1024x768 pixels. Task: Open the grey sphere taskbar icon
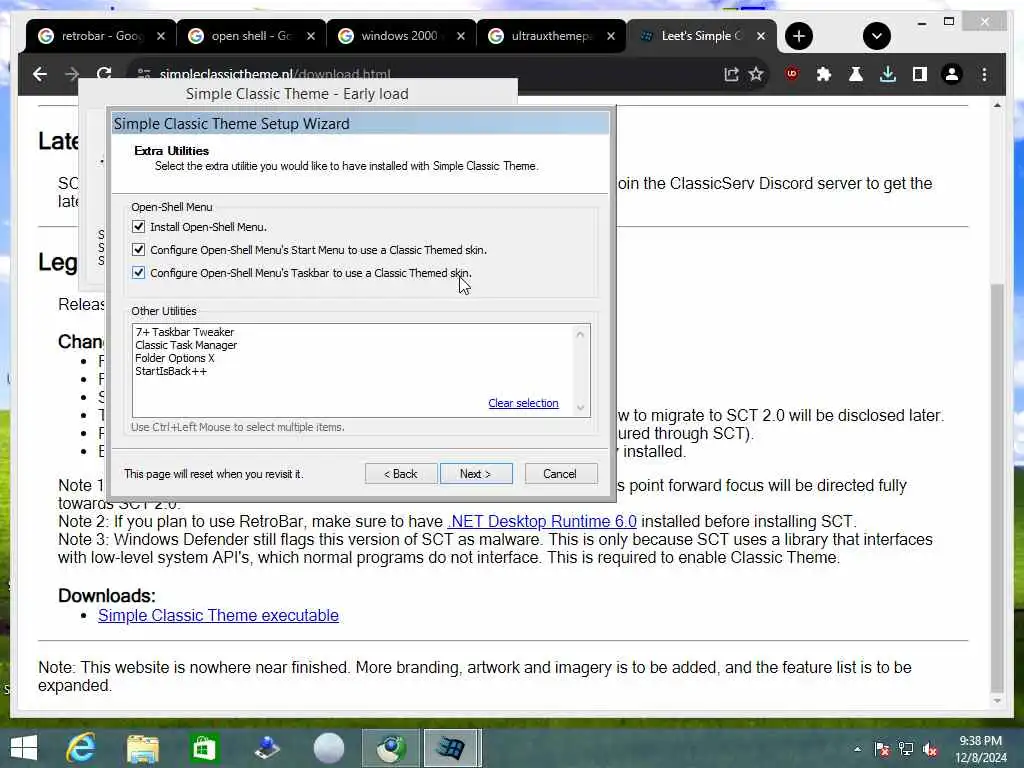click(328, 748)
